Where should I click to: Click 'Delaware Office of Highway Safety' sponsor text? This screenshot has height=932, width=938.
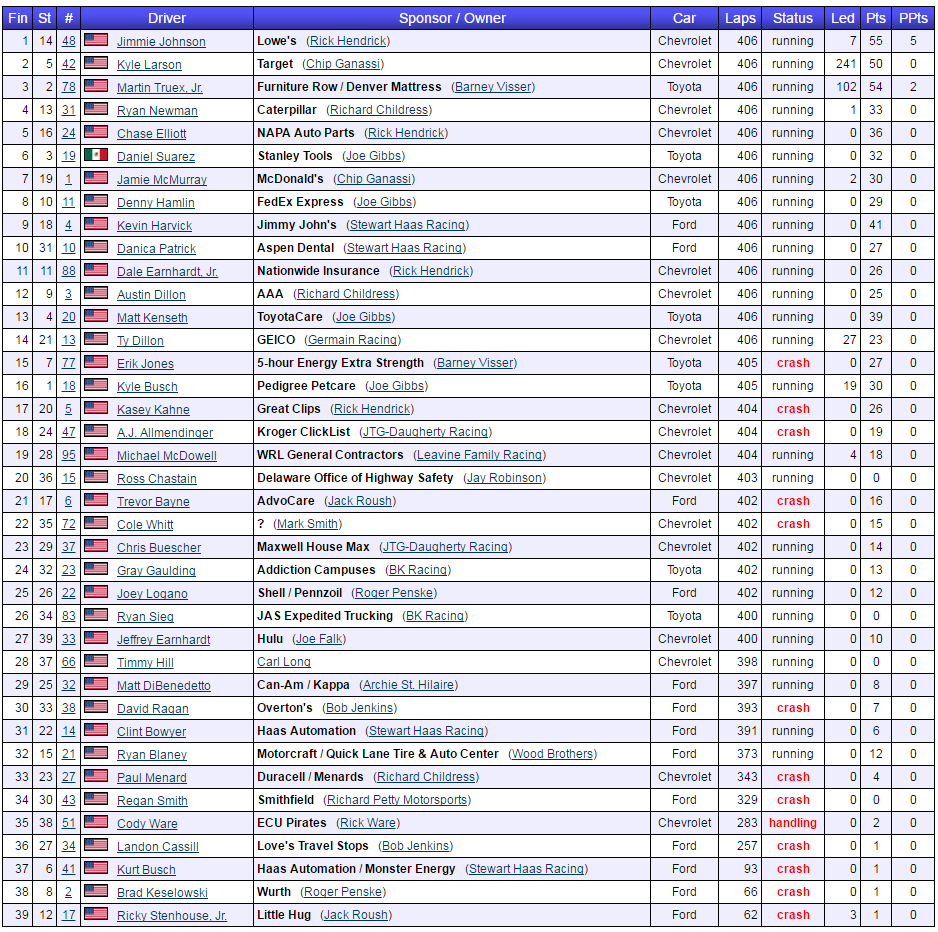(355, 477)
